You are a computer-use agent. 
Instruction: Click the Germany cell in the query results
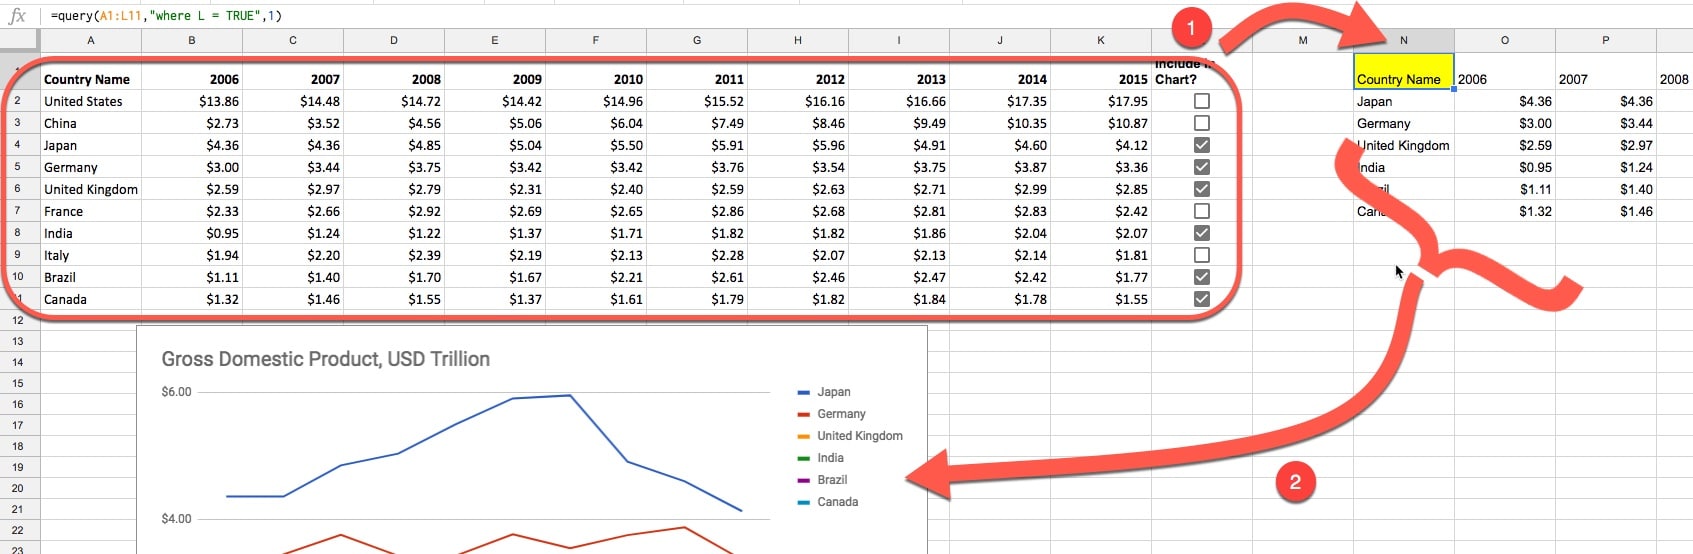pos(1404,123)
